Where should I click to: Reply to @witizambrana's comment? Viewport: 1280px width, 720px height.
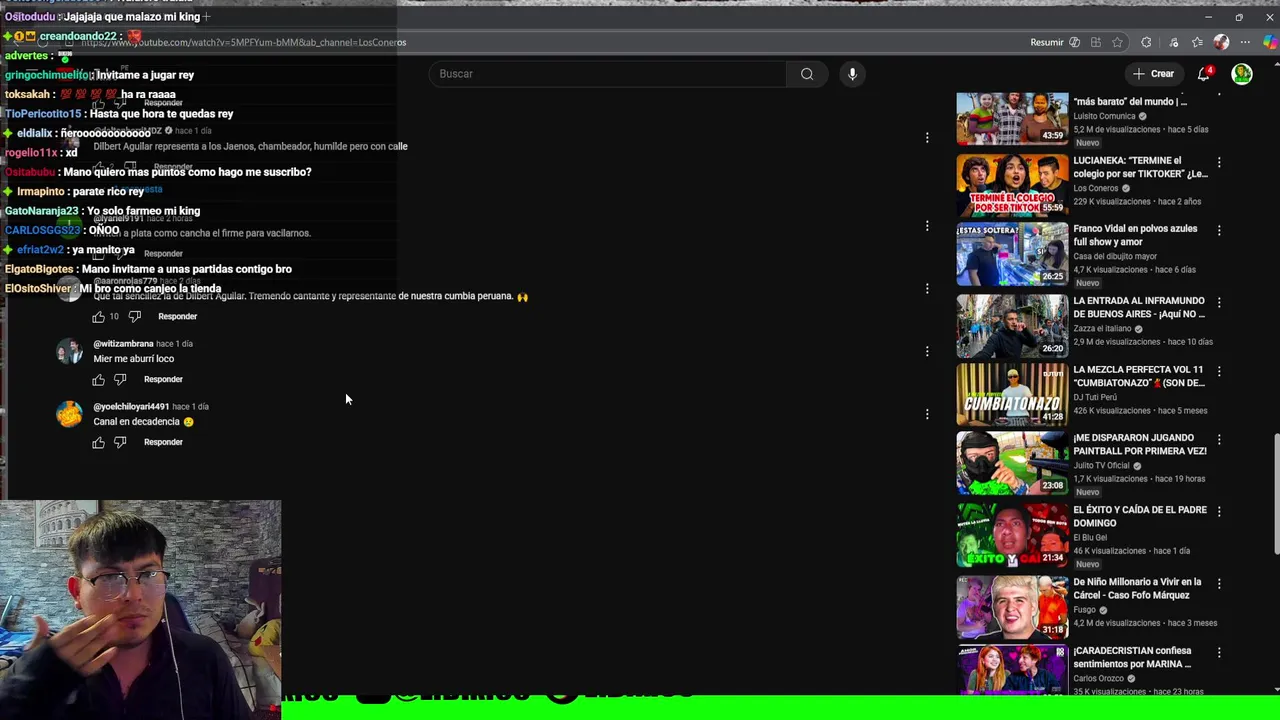tap(163, 379)
